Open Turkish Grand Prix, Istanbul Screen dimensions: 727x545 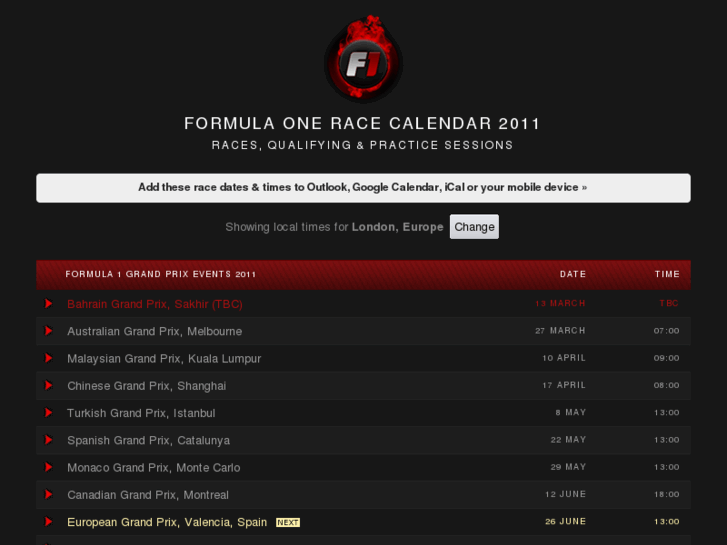click(x=141, y=413)
